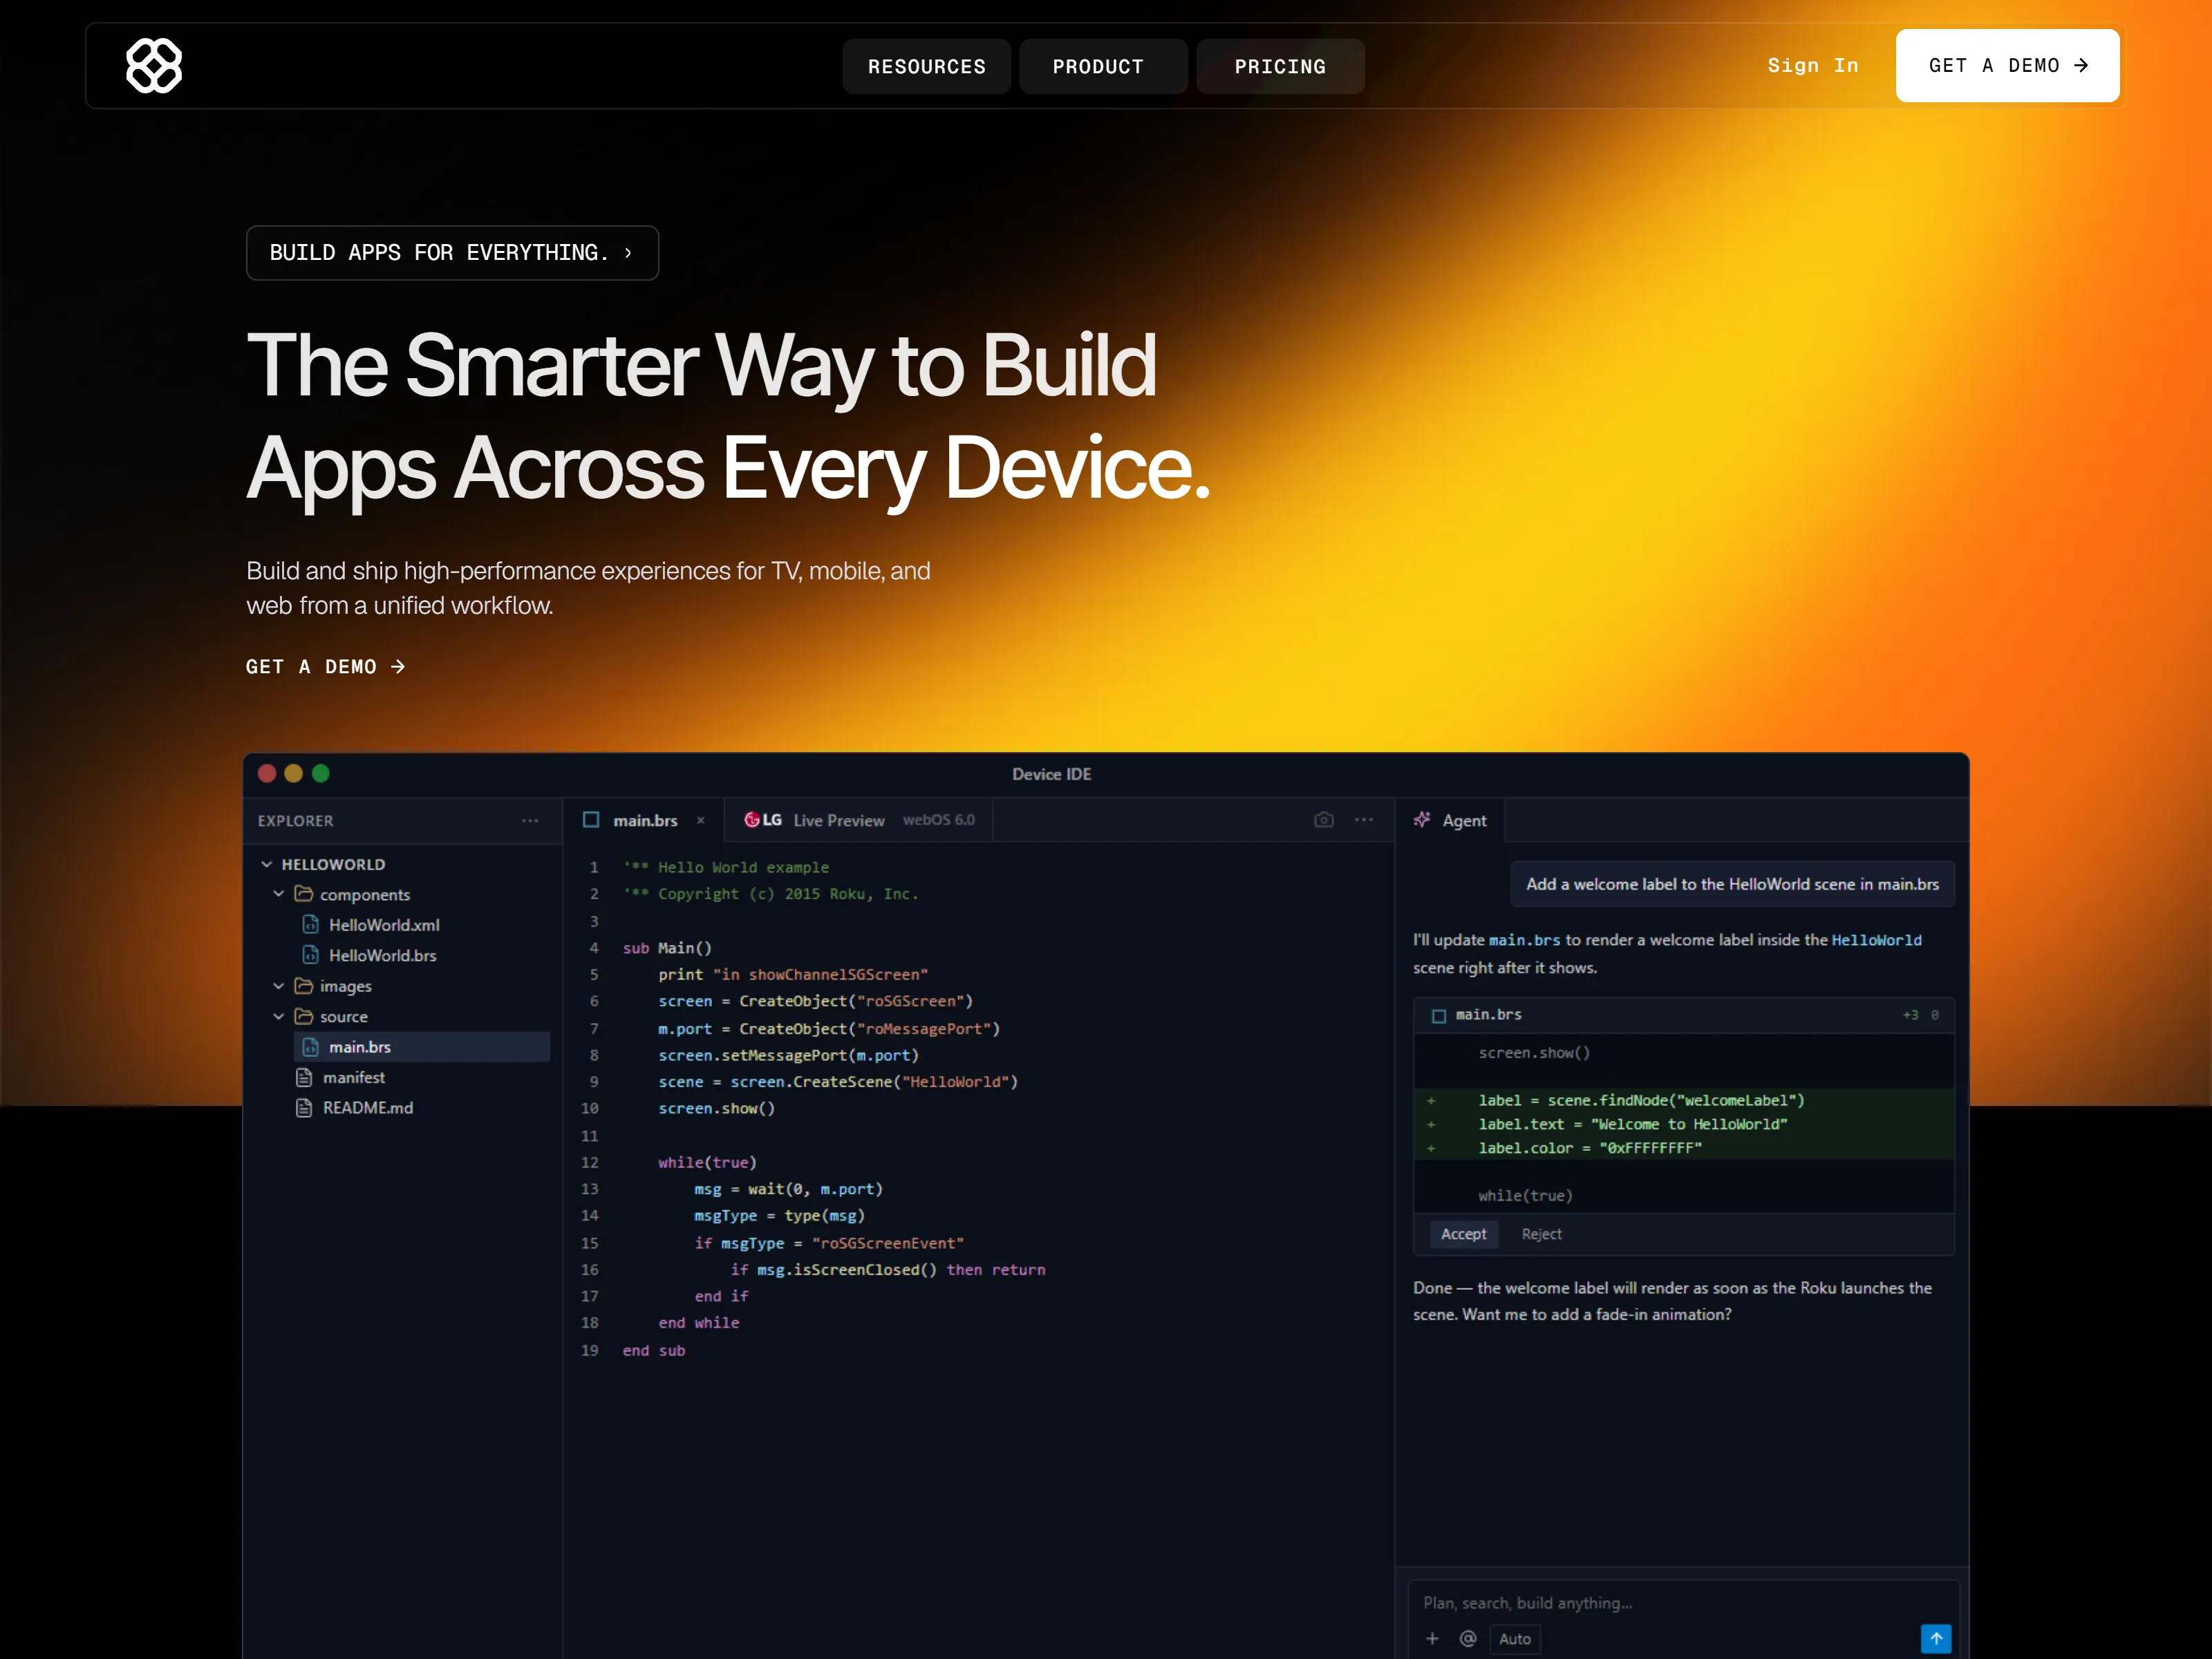Click the file icon on main.brs tab

[591, 820]
